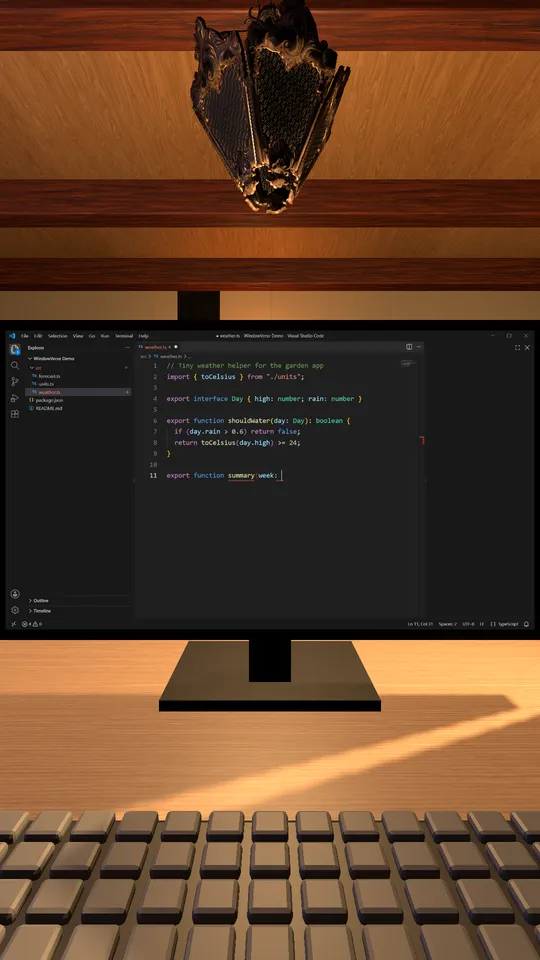
Task: Open the File menu
Action: point(25,336)
